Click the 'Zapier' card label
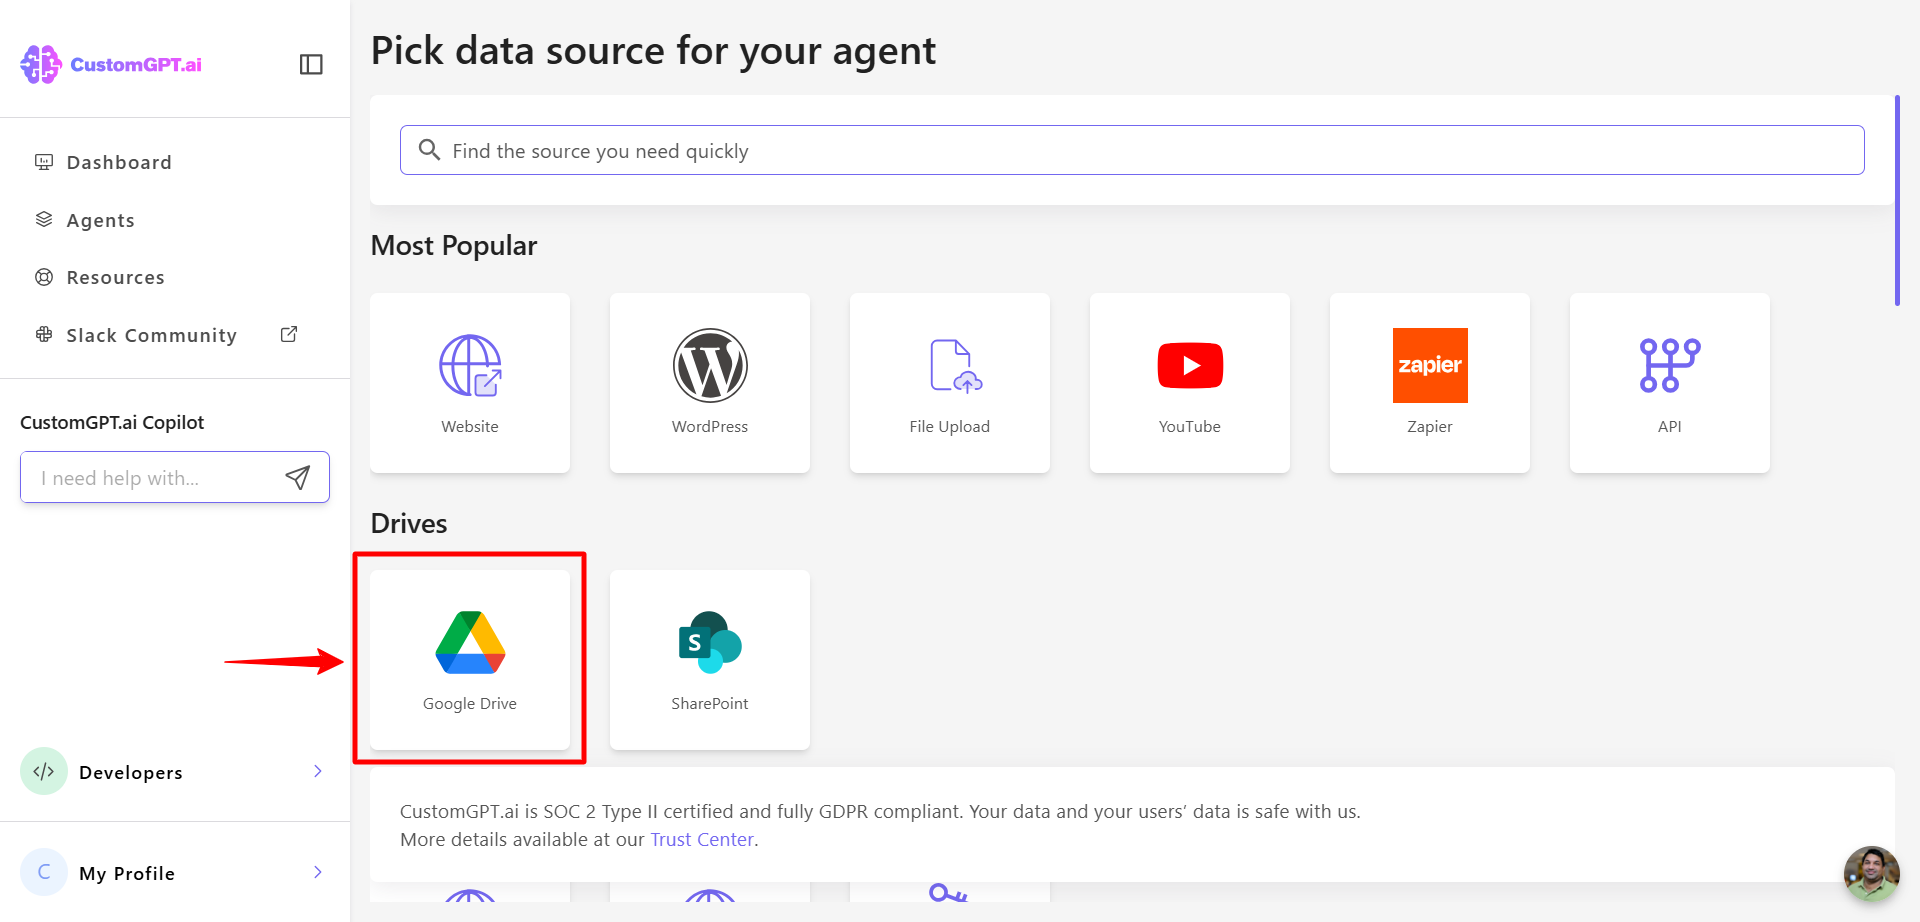This screenshot has height=922, width=1920. [x=1430, y=426]
